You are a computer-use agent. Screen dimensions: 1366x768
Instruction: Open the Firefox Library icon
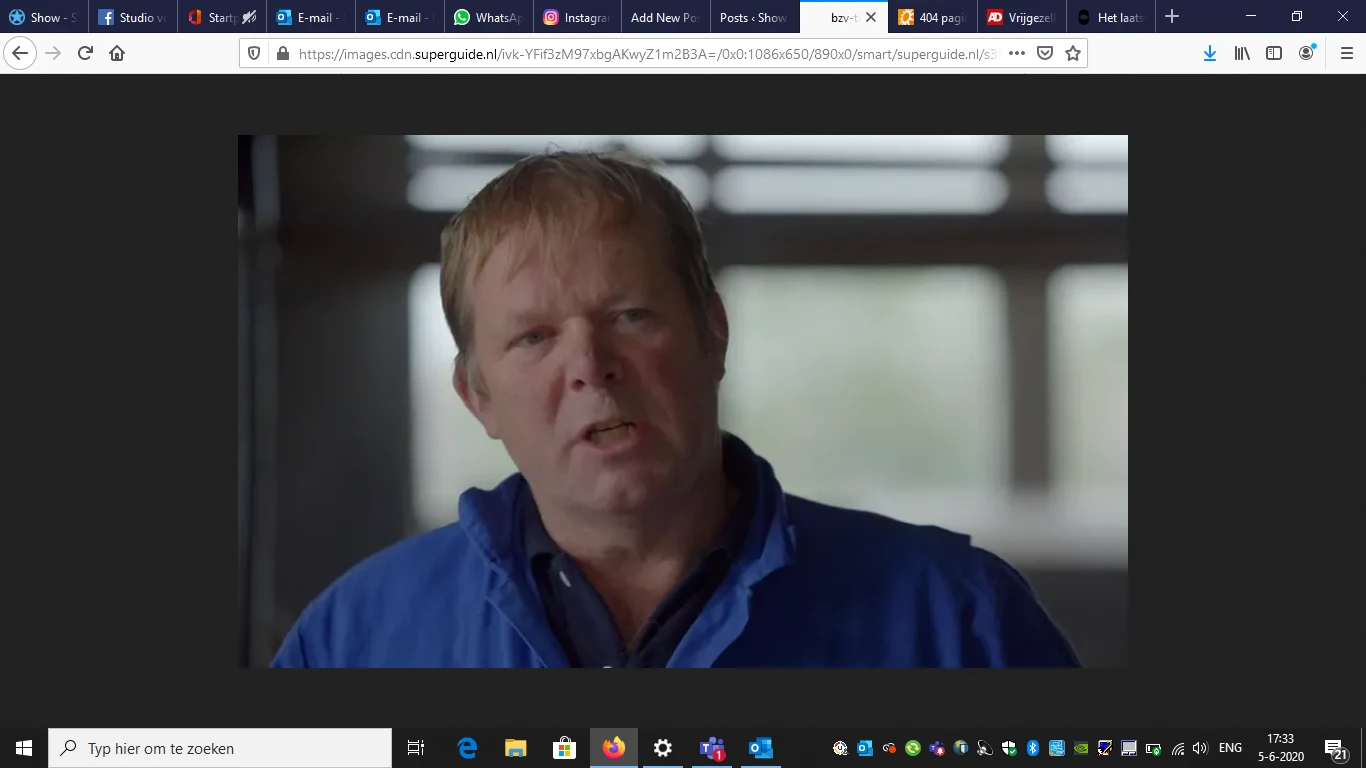click(x=1241, y=53)
